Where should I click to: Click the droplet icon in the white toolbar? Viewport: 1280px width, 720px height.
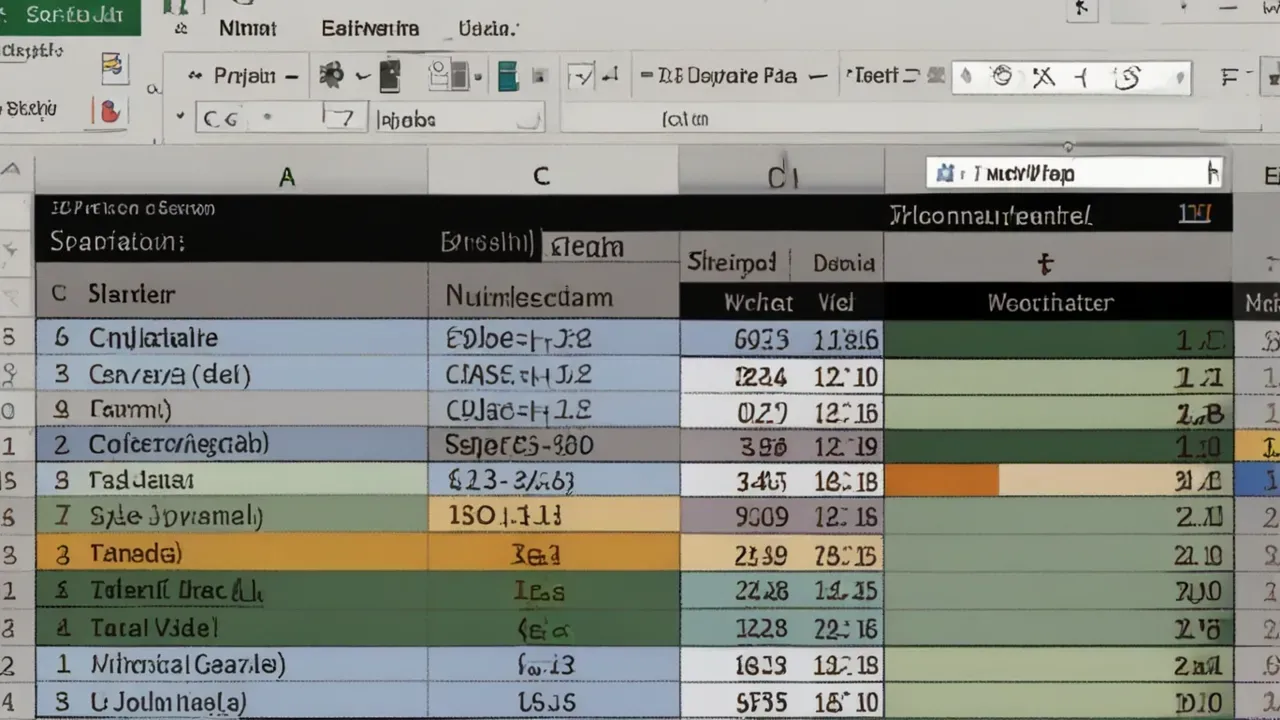pos(965,76)
